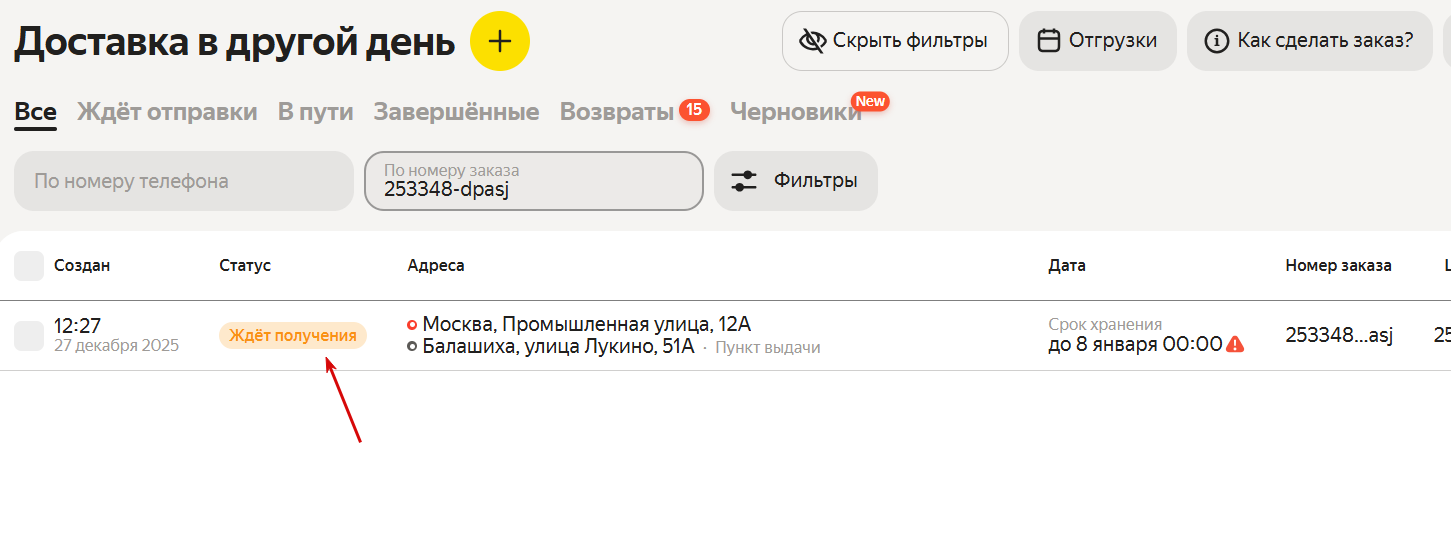The image size is (1451, 544).
Task: Click the Создан column header
Action: click(82, 266)
